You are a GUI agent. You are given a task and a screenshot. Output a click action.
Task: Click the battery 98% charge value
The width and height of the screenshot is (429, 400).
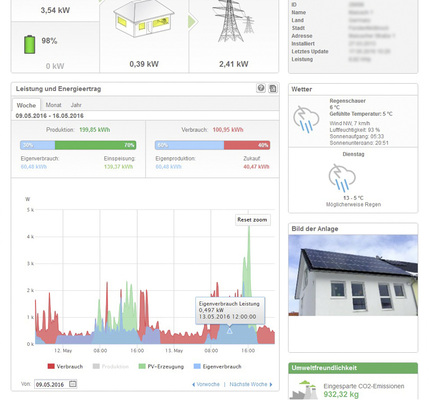(49, 41)
